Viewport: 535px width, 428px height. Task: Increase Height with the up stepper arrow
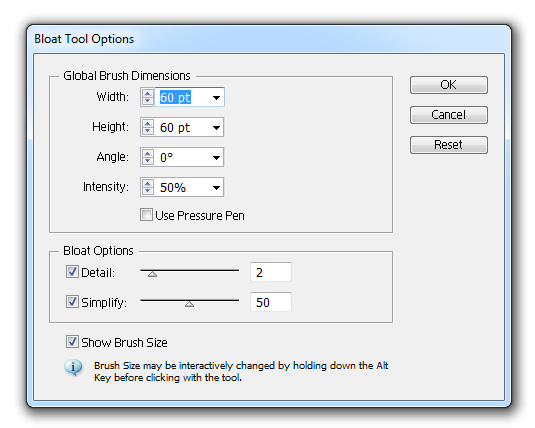point(147,123)
